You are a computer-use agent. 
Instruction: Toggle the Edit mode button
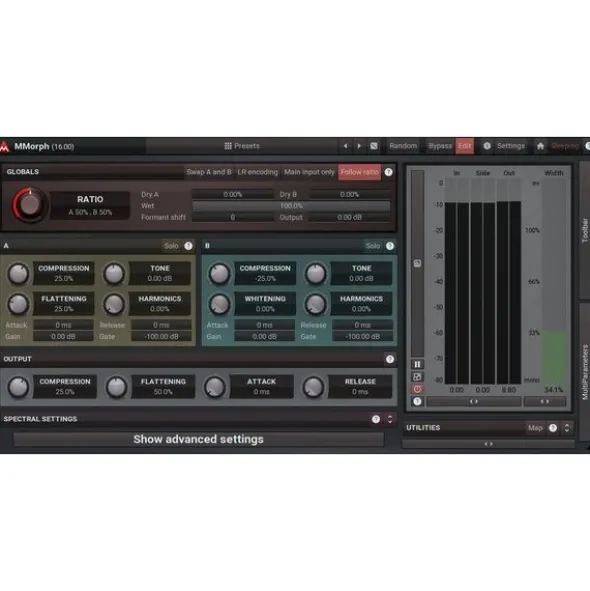pyautogui.click(x=464, y=146)
